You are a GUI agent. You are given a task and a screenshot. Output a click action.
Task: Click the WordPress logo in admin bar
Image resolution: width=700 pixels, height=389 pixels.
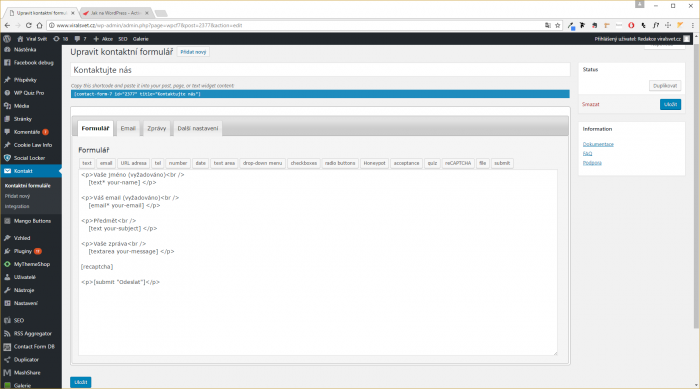tap(7, 39)
